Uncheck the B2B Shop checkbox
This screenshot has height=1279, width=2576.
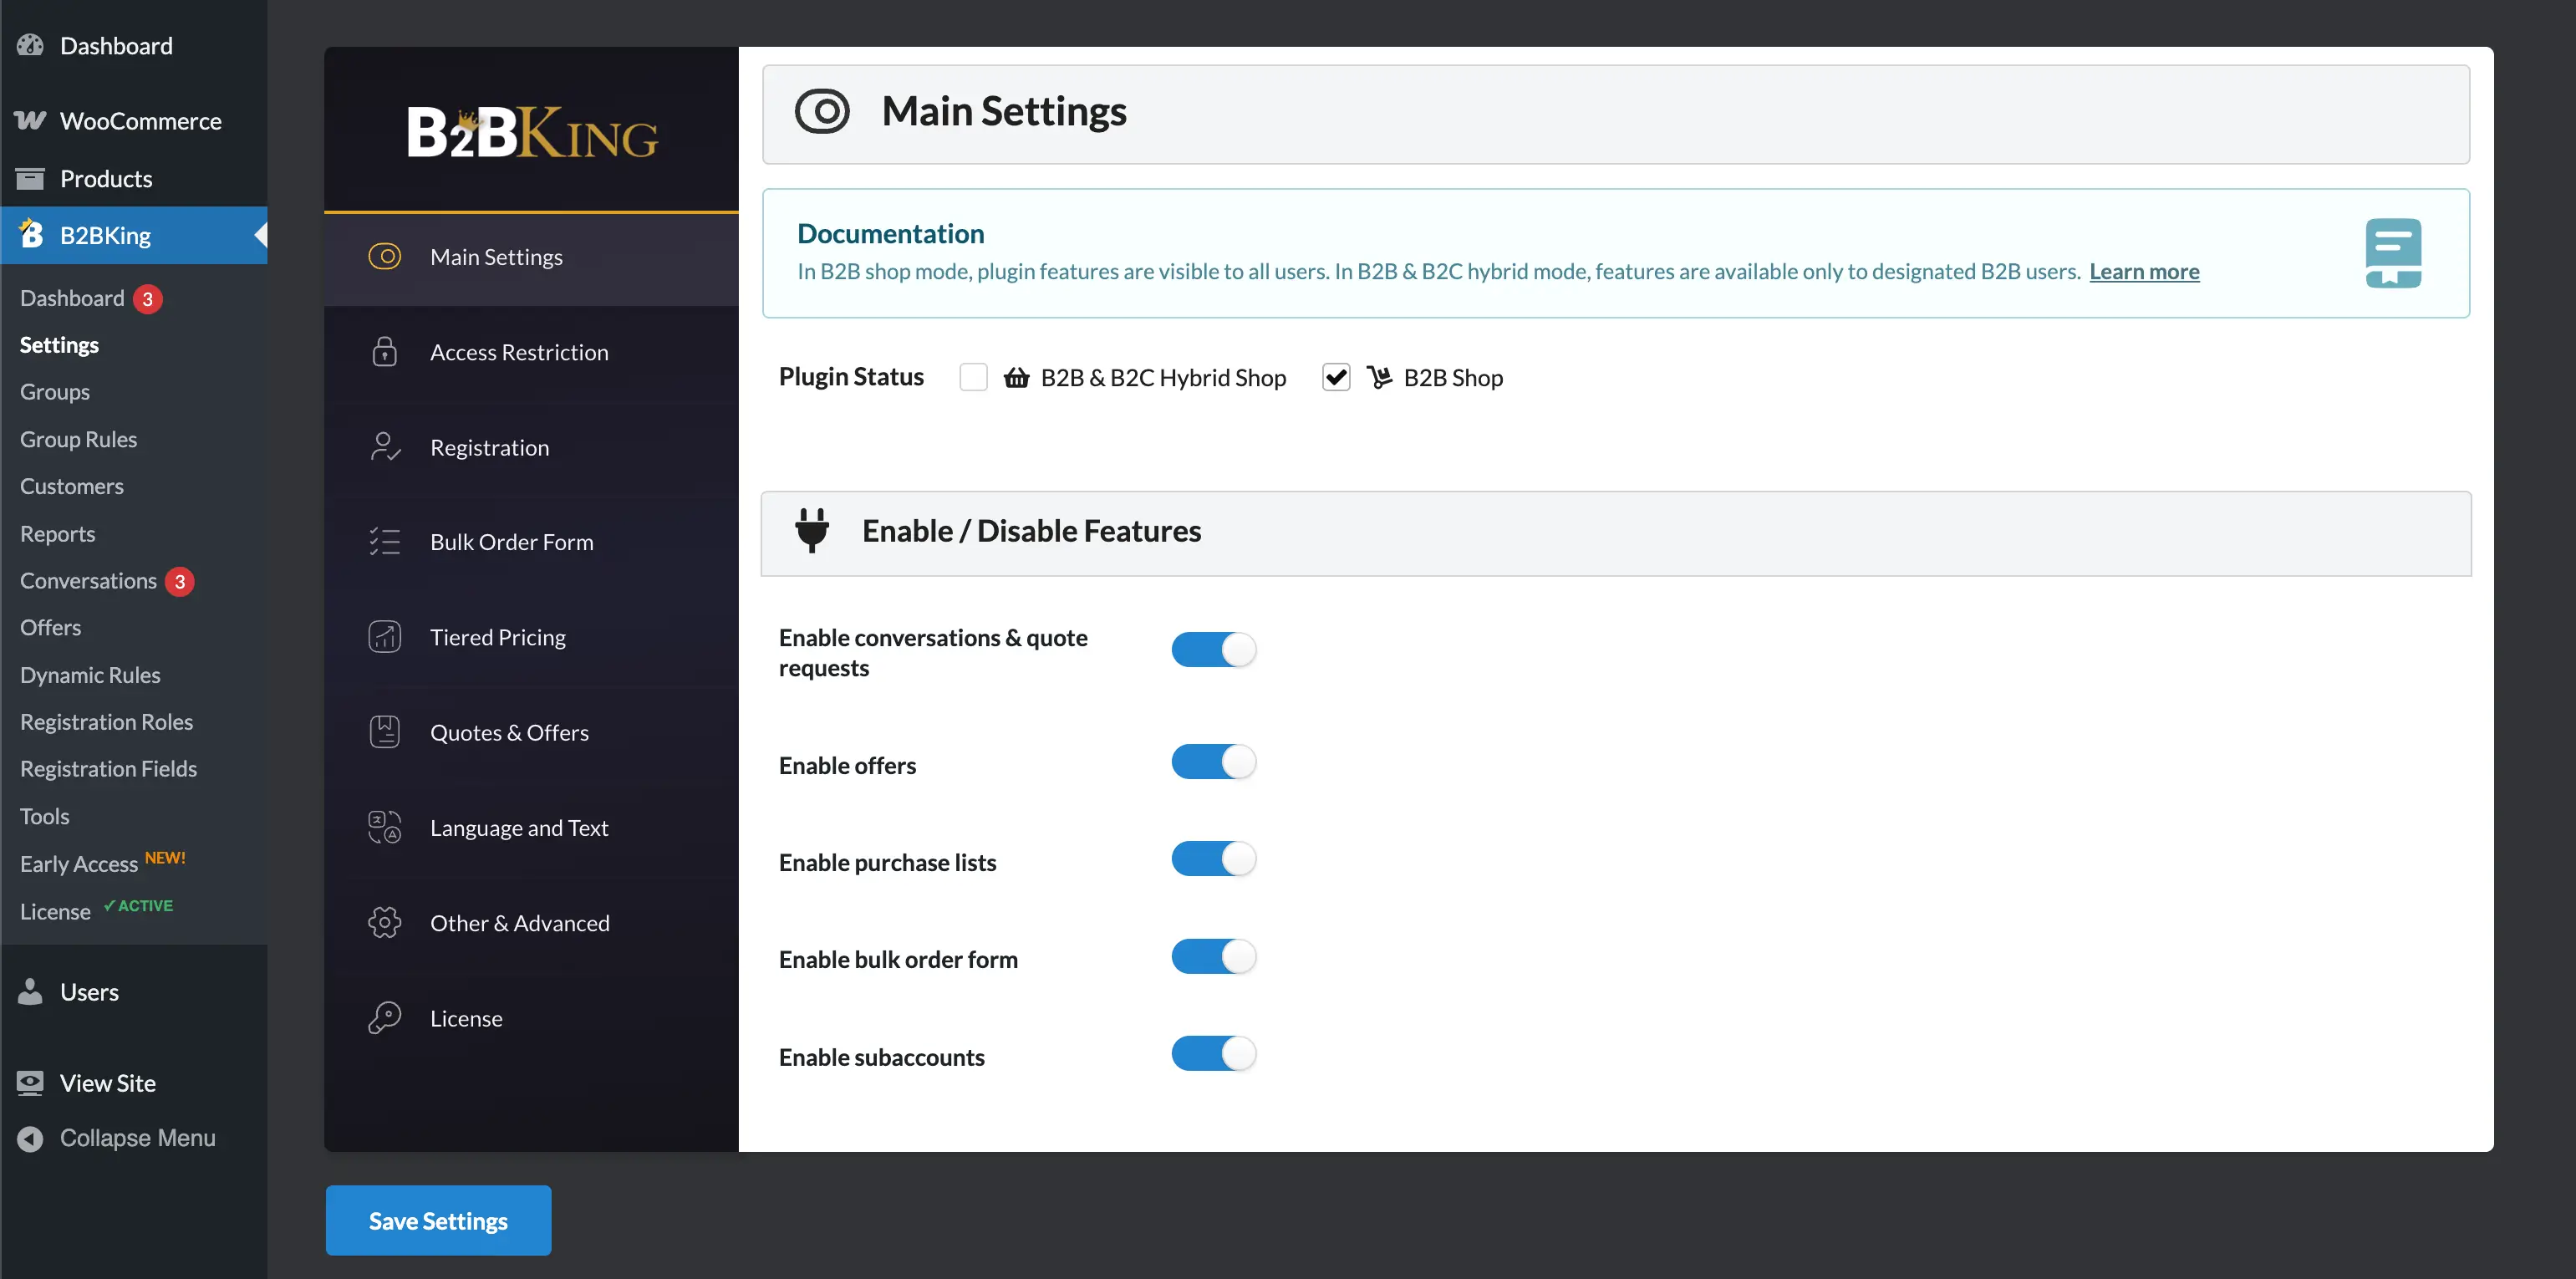(x=1335, y=377)
